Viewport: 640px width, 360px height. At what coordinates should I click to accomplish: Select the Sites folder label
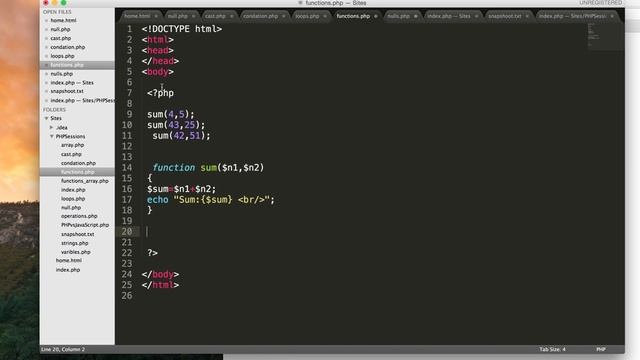point(56,118)
